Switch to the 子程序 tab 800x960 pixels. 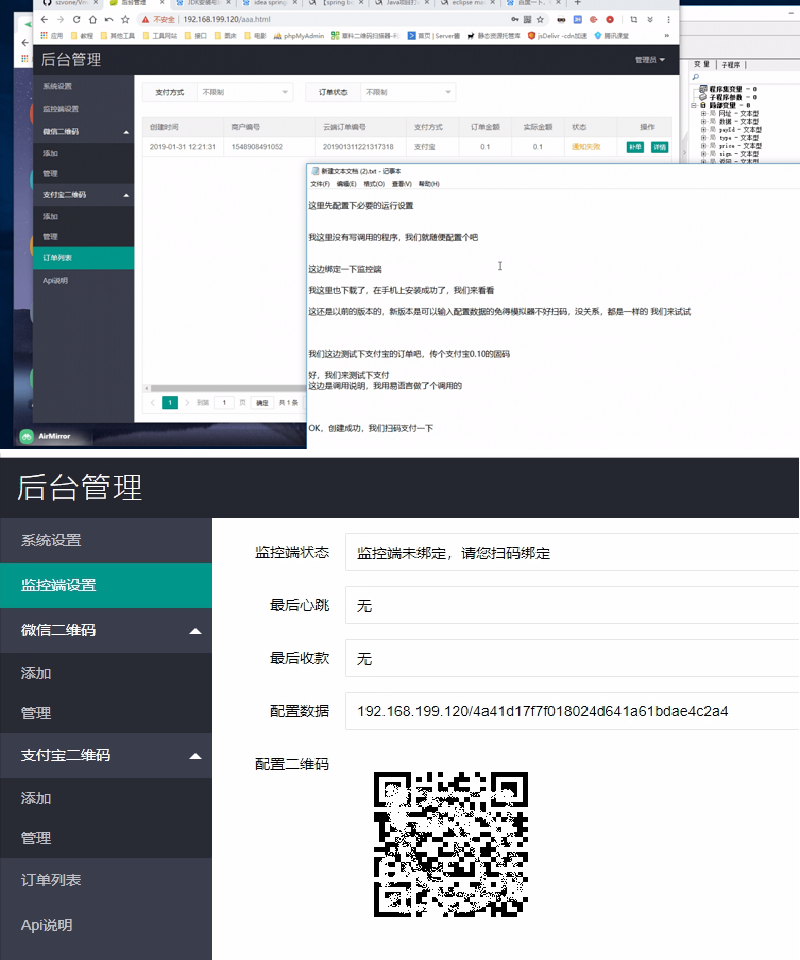tap(731, 65)
